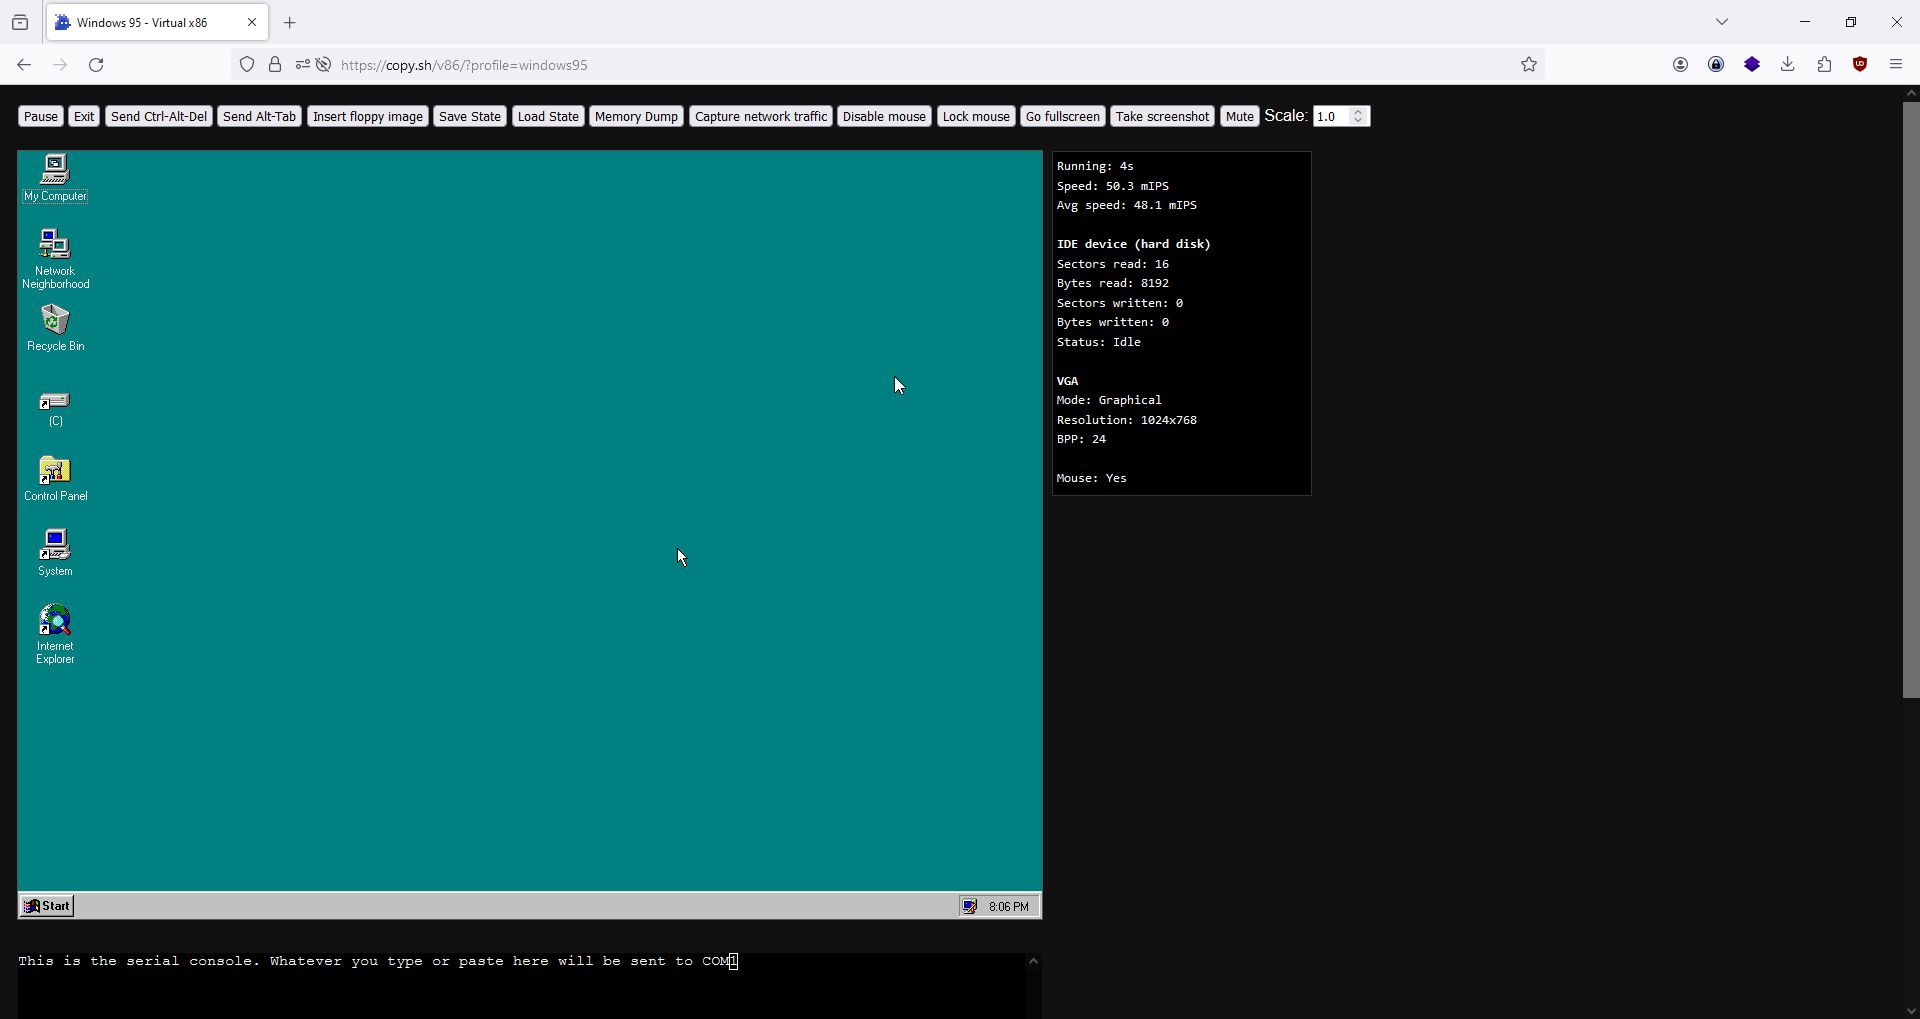Click the Memory Dump button
Viewport: 1920px width, 1019px height.
(636, 117)
